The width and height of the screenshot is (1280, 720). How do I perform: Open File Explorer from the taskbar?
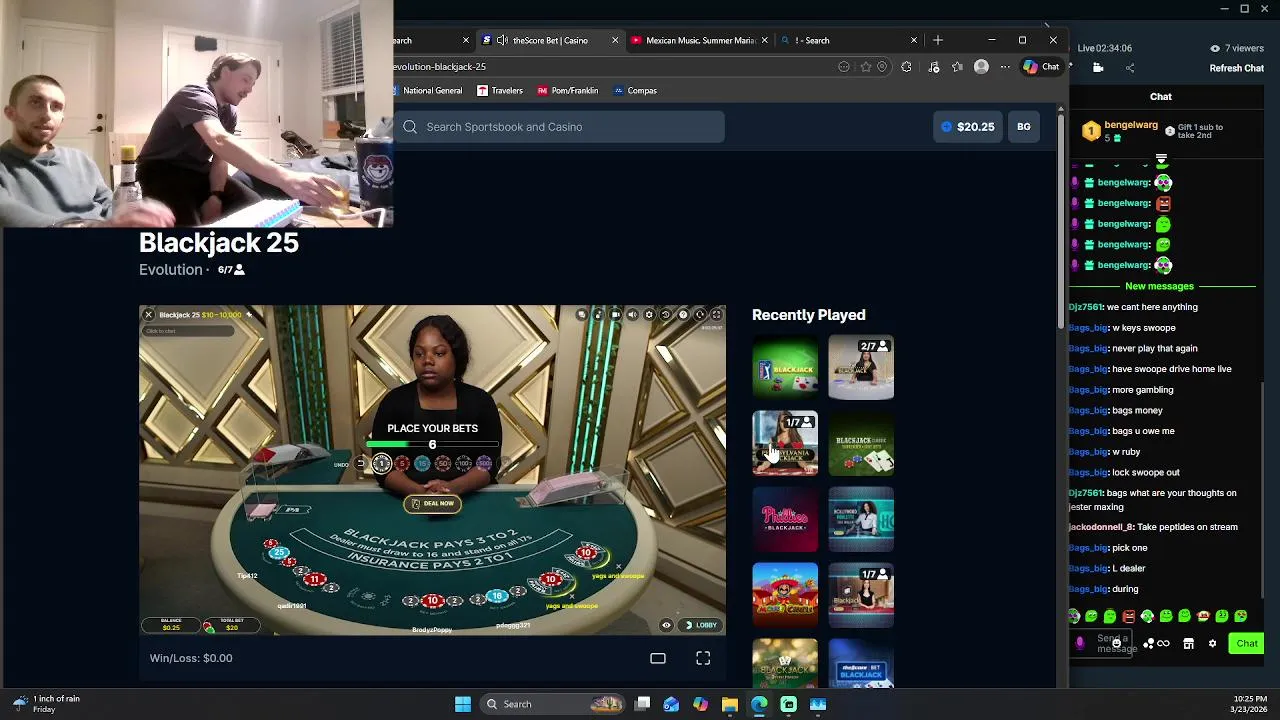point(730,704)
